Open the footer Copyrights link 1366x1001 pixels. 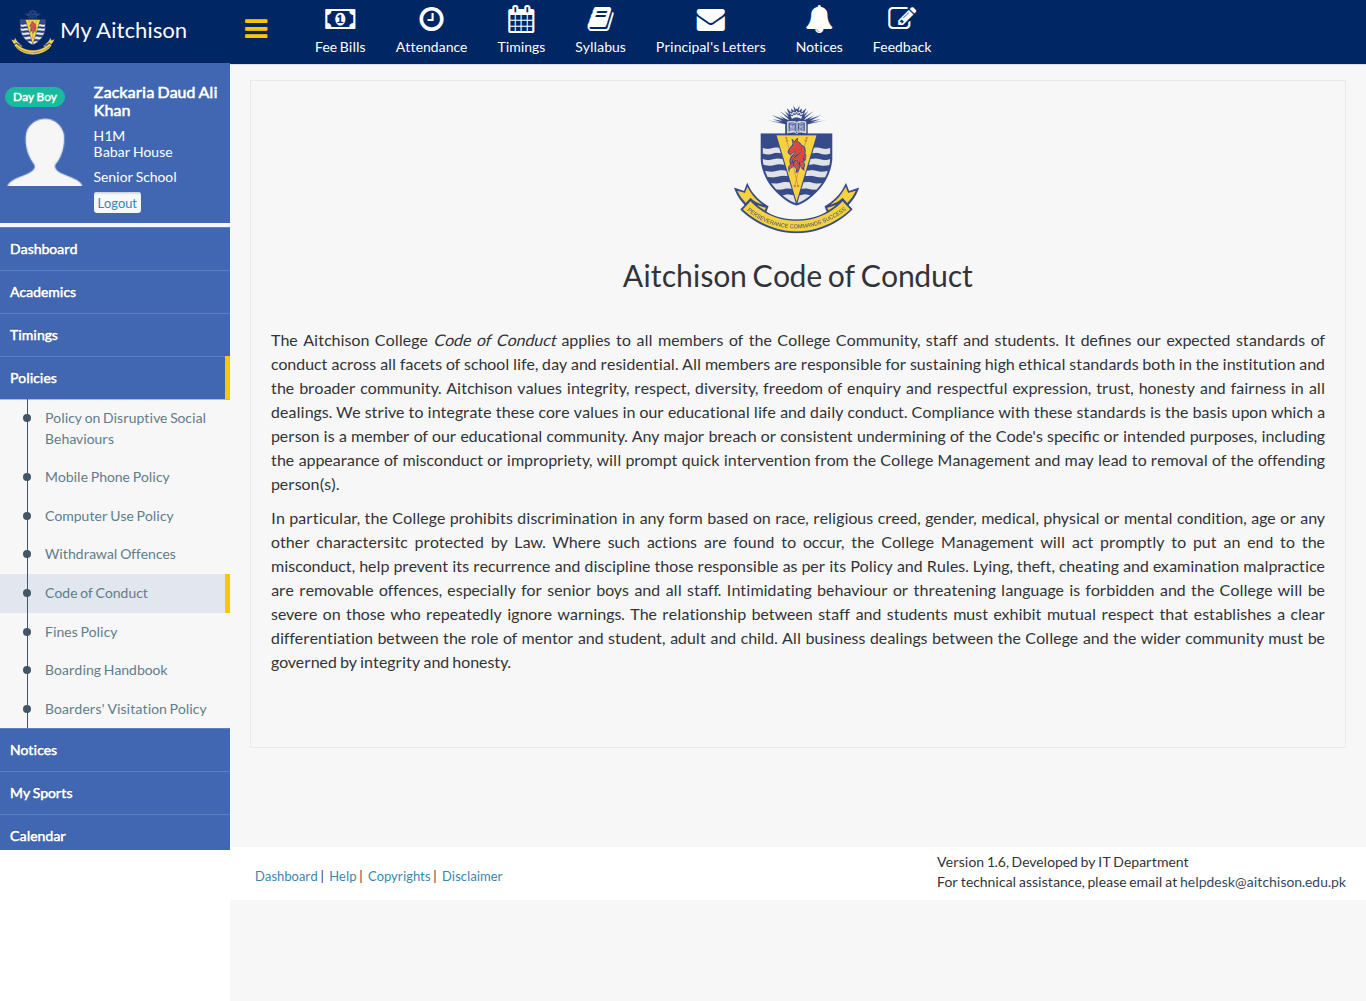(x=399, y=876)
